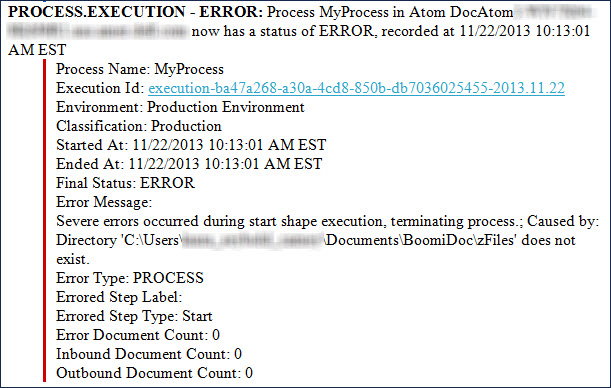
Task: Click the Error Message: label
Action: [104, 202]
